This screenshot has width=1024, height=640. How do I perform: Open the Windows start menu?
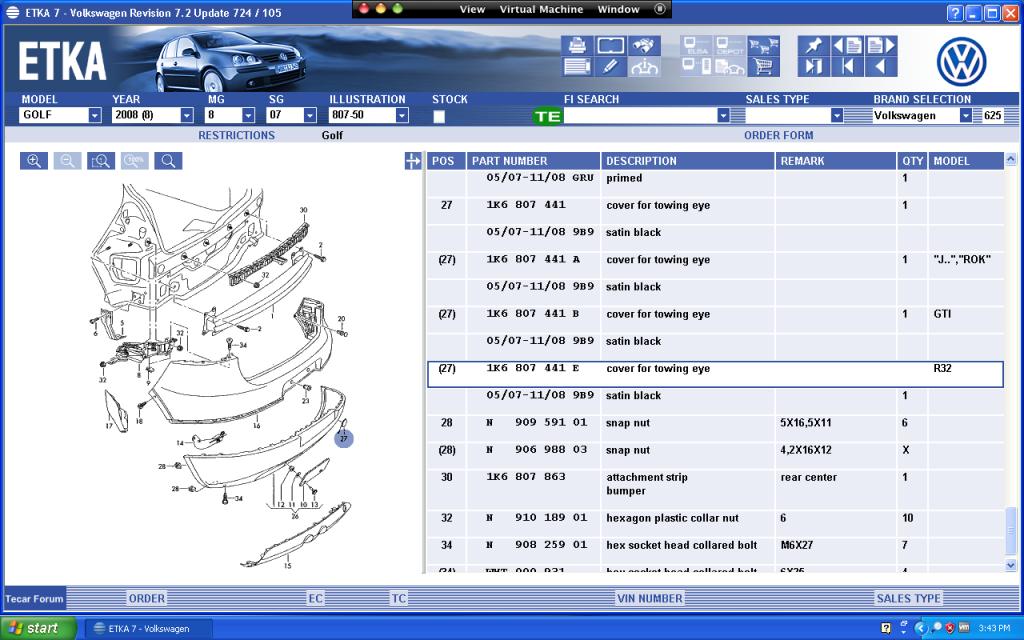click(39, 628)
